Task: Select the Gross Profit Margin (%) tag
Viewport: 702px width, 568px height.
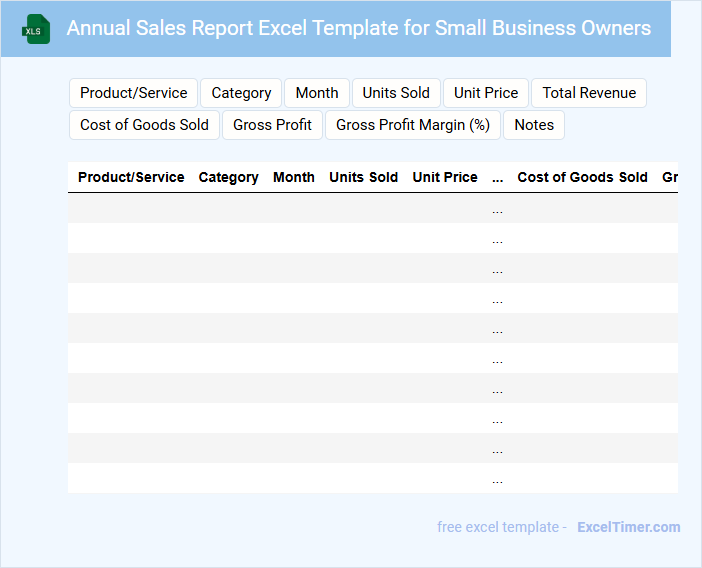Action: pos(413,125)
